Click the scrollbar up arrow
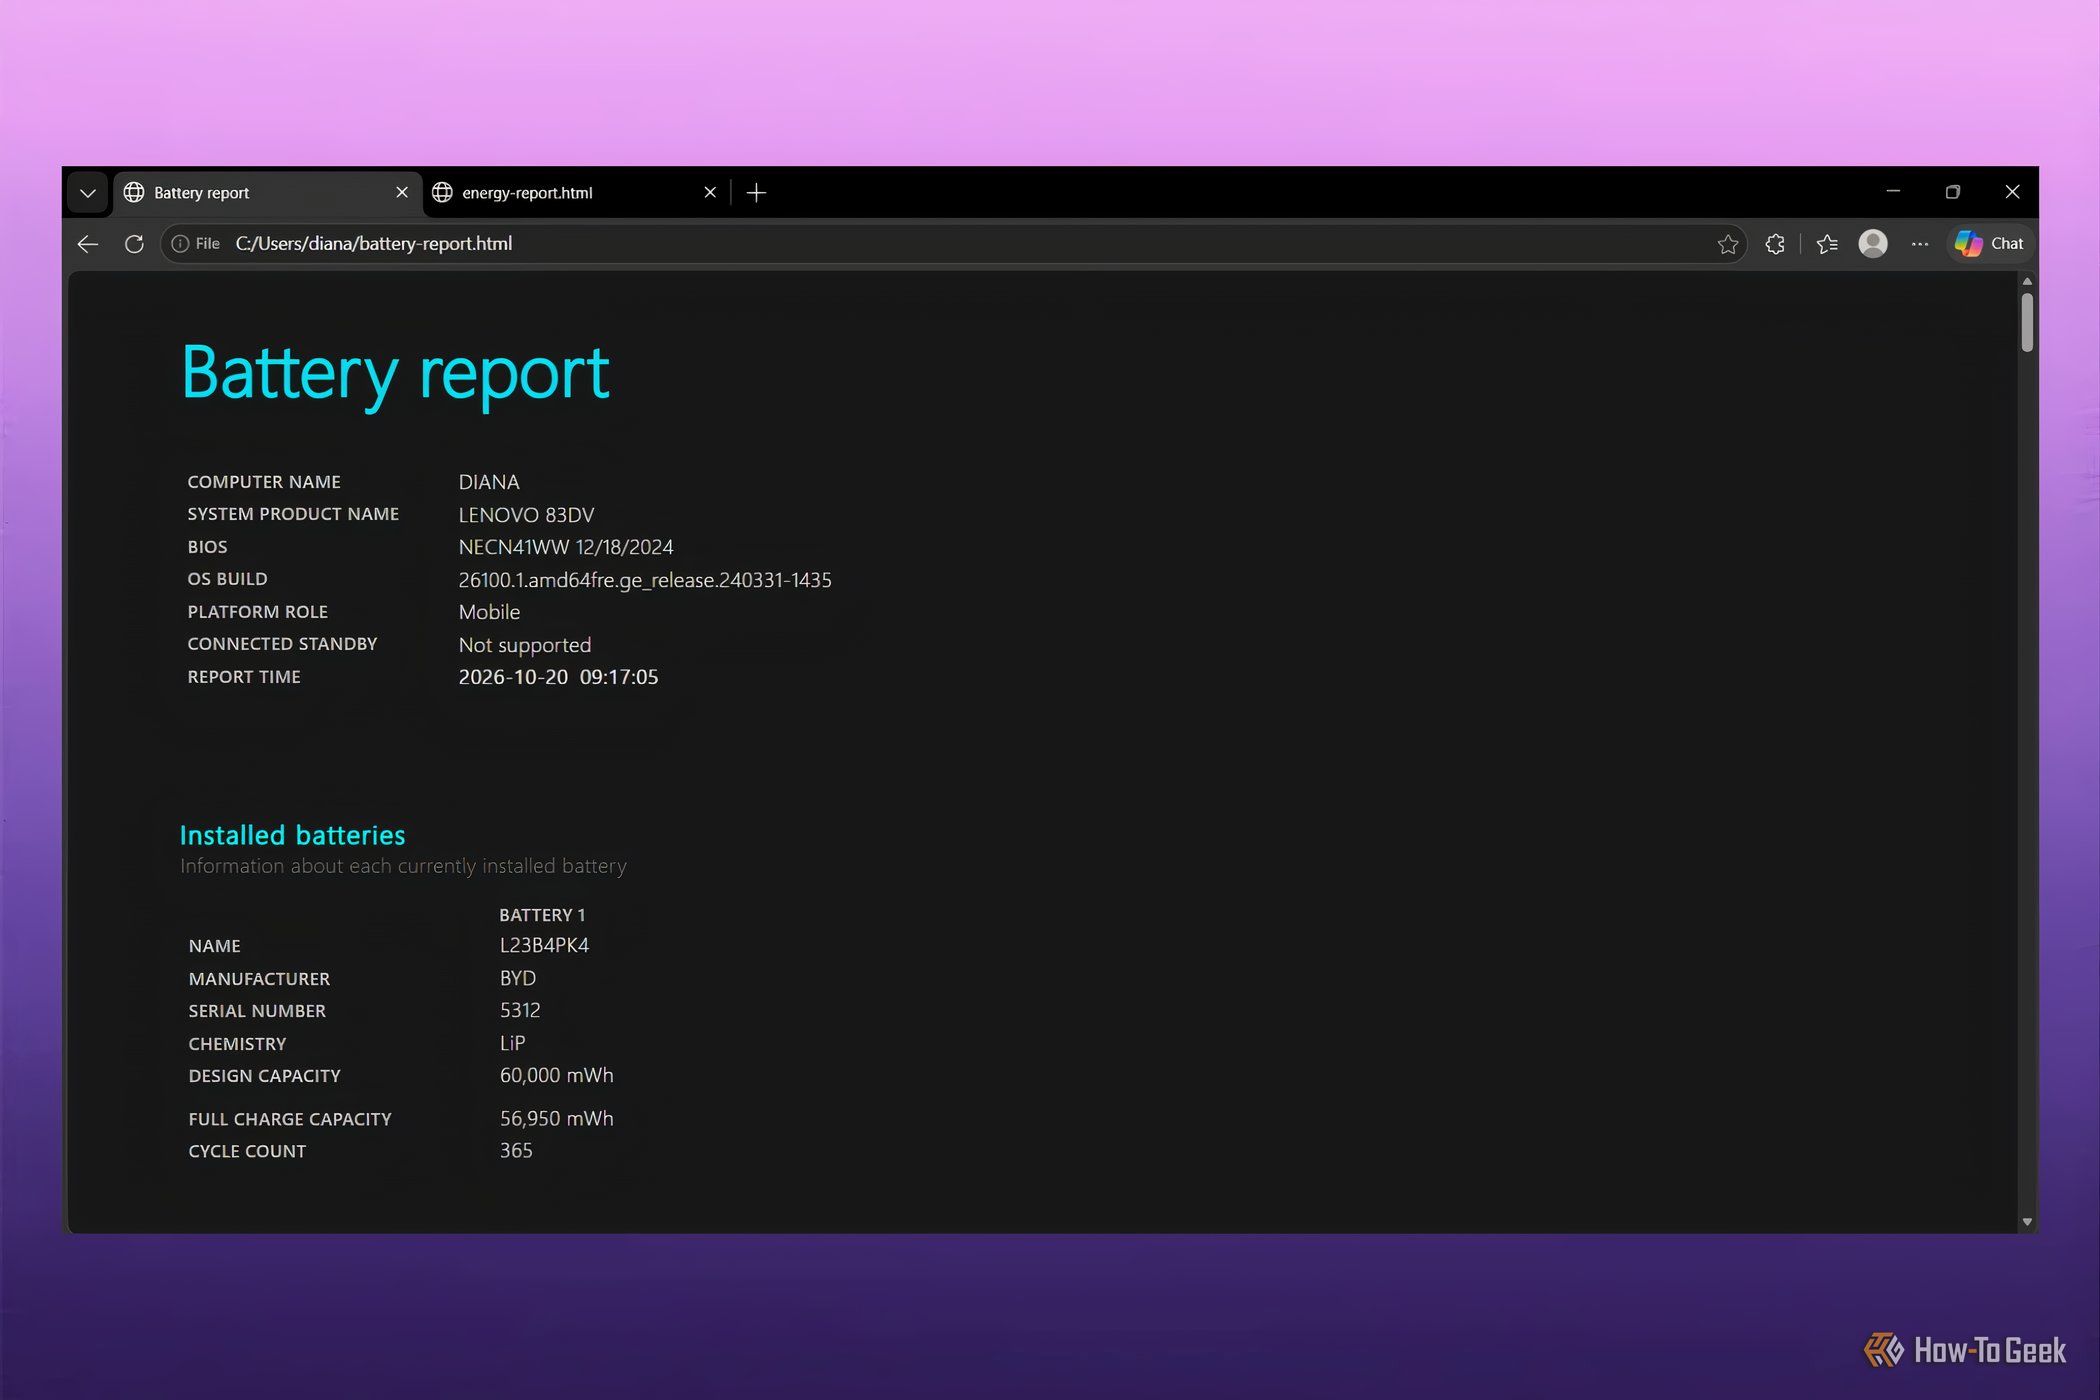2100x1400 pixels. 2027,281
